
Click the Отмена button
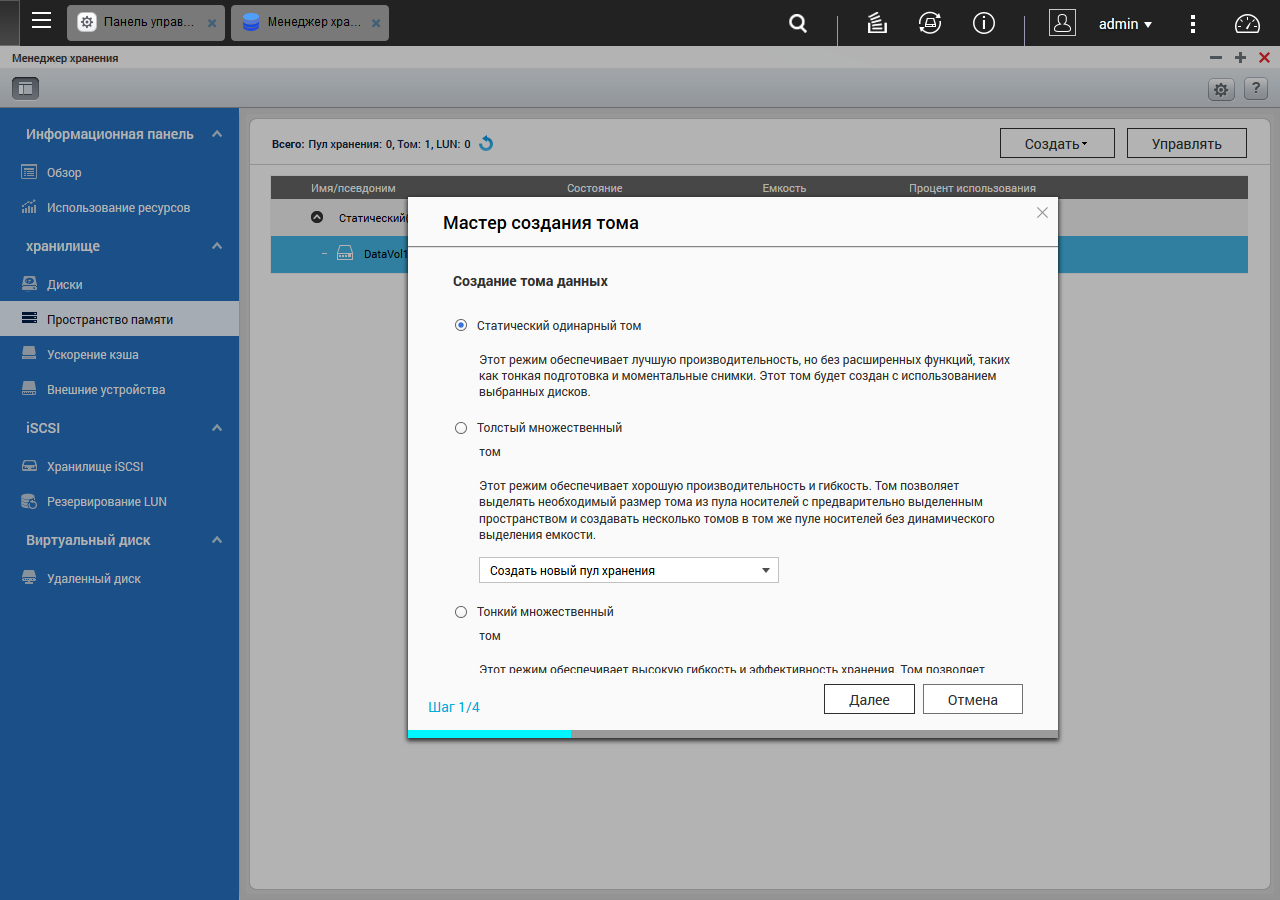pyautogui.click(x=973, y=699)
